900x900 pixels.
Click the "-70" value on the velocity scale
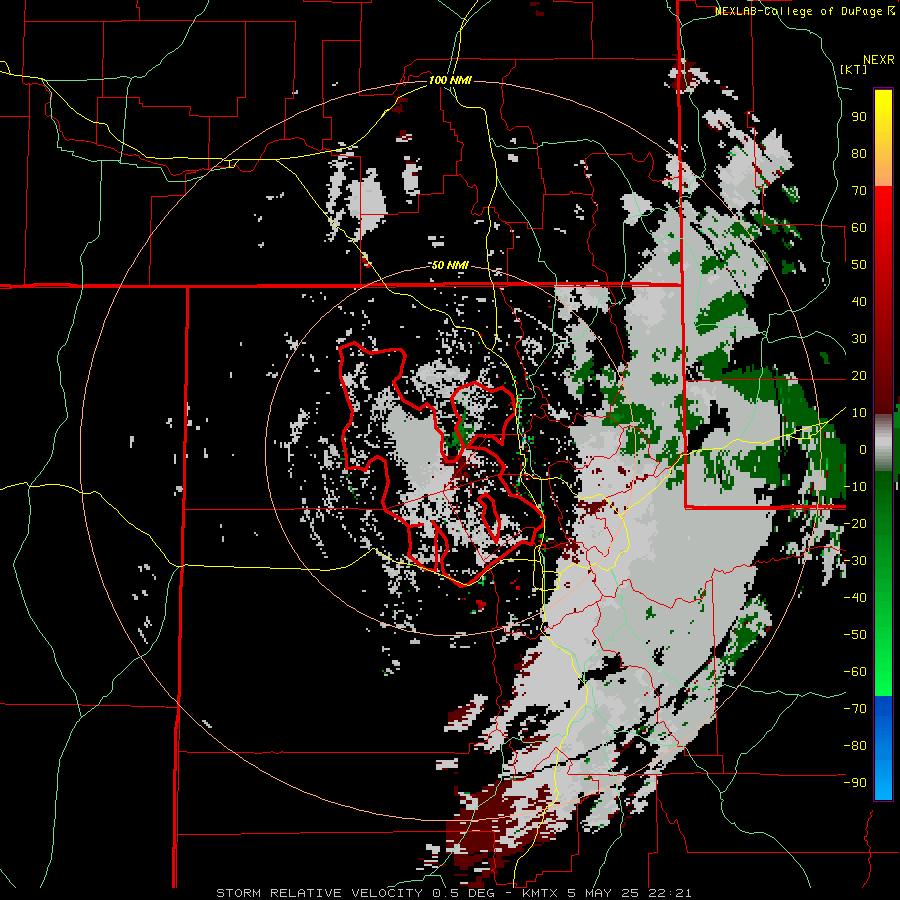click(855, 709)
